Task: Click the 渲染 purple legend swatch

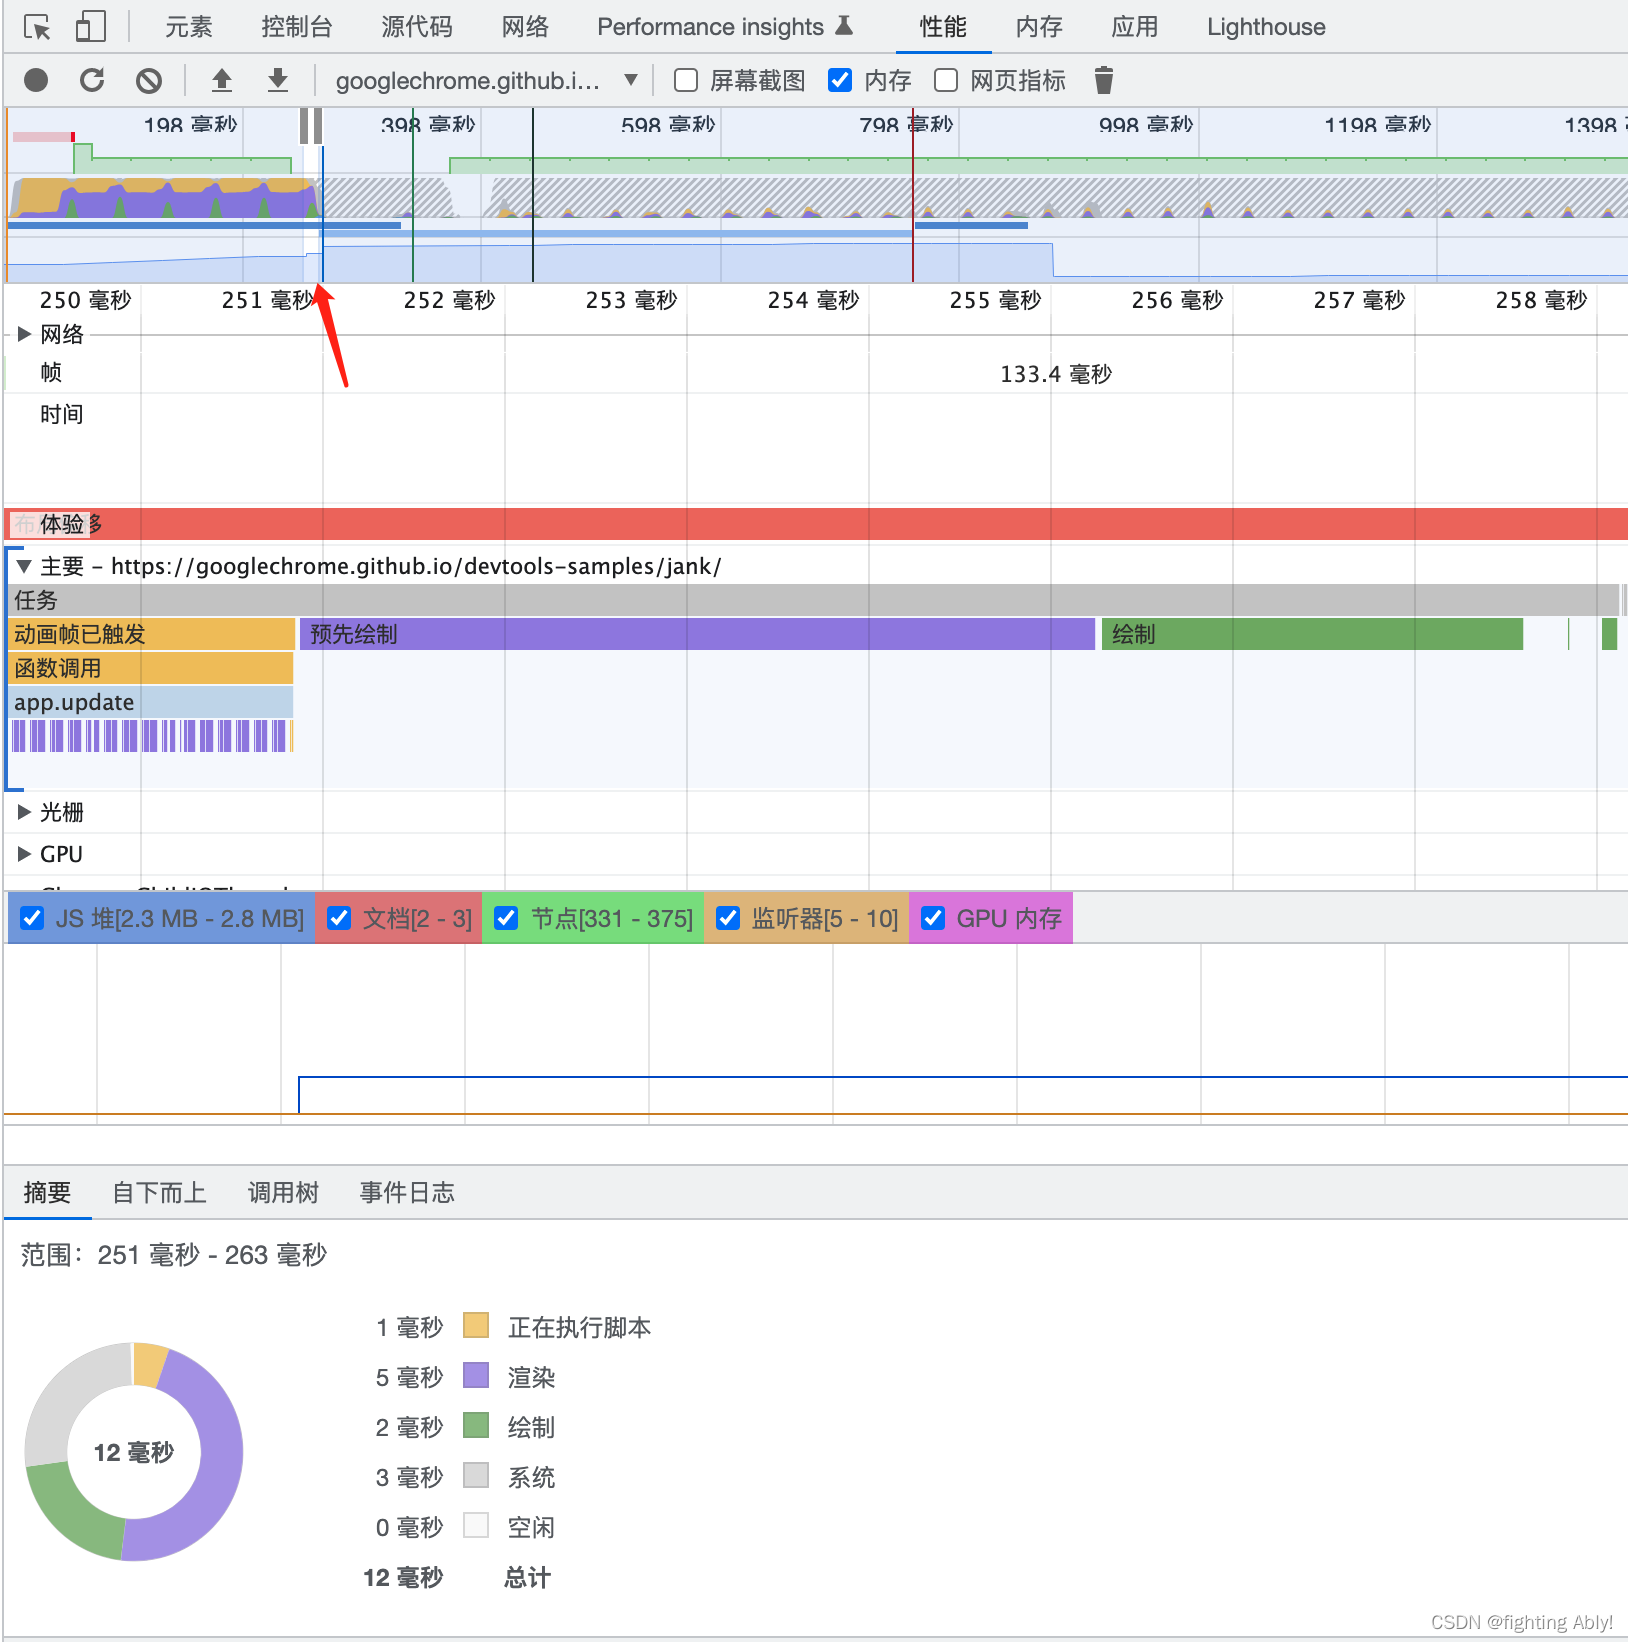Action: coord(476,1376)
